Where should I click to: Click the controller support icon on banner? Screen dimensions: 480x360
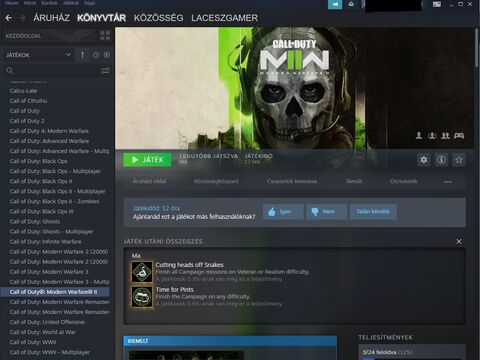pos(459,135)
